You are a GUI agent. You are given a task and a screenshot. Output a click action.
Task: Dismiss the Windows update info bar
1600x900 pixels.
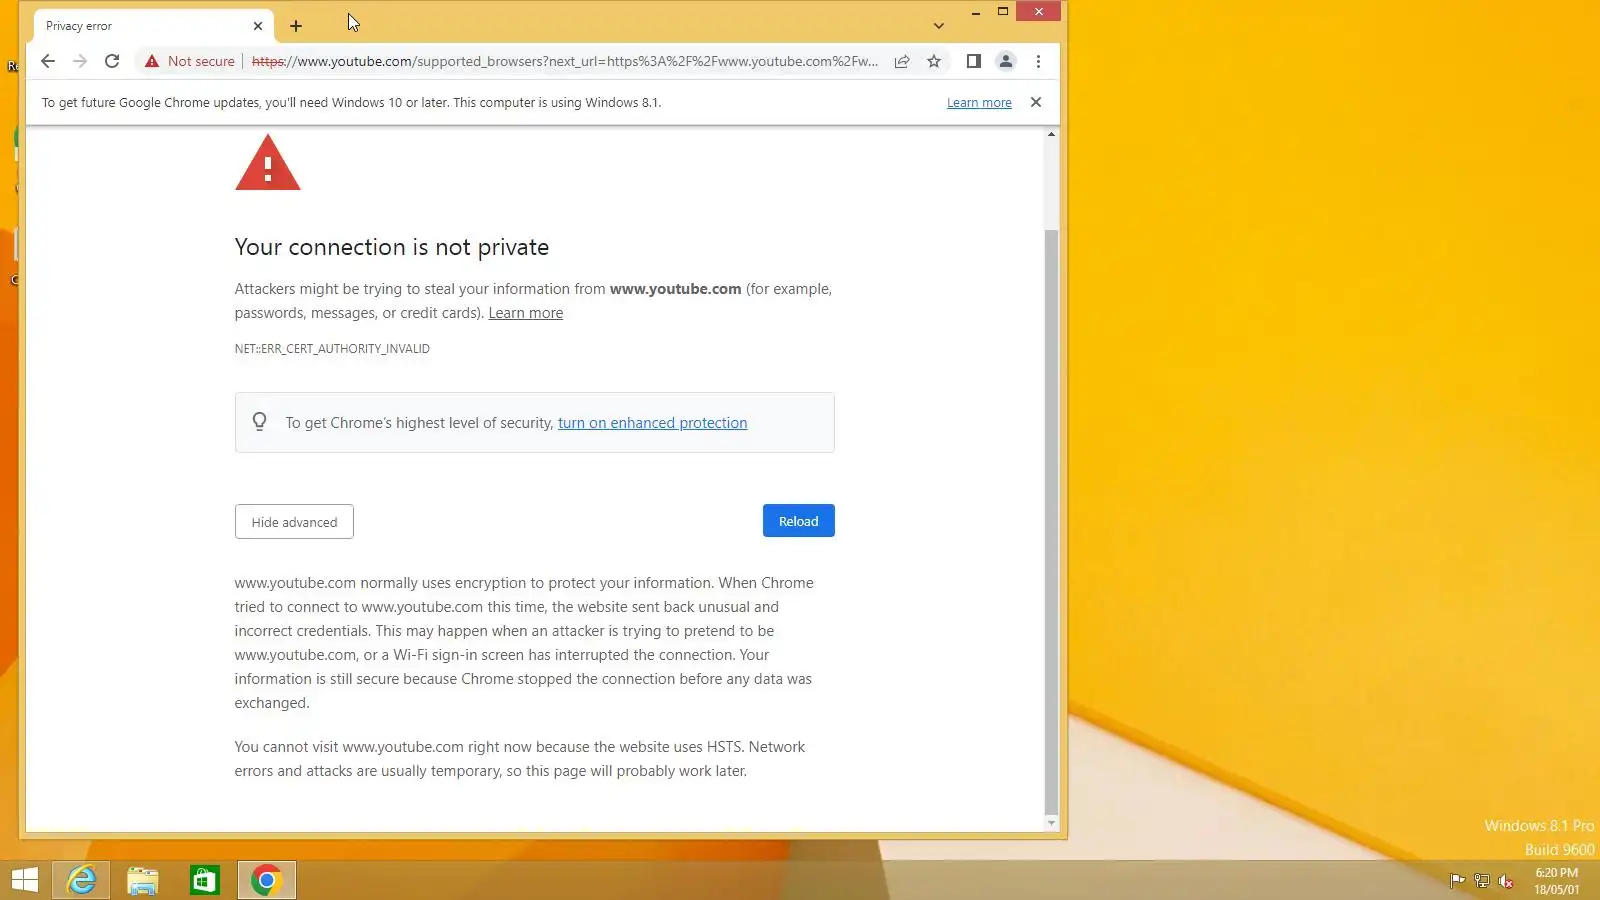coord(1036,102)
